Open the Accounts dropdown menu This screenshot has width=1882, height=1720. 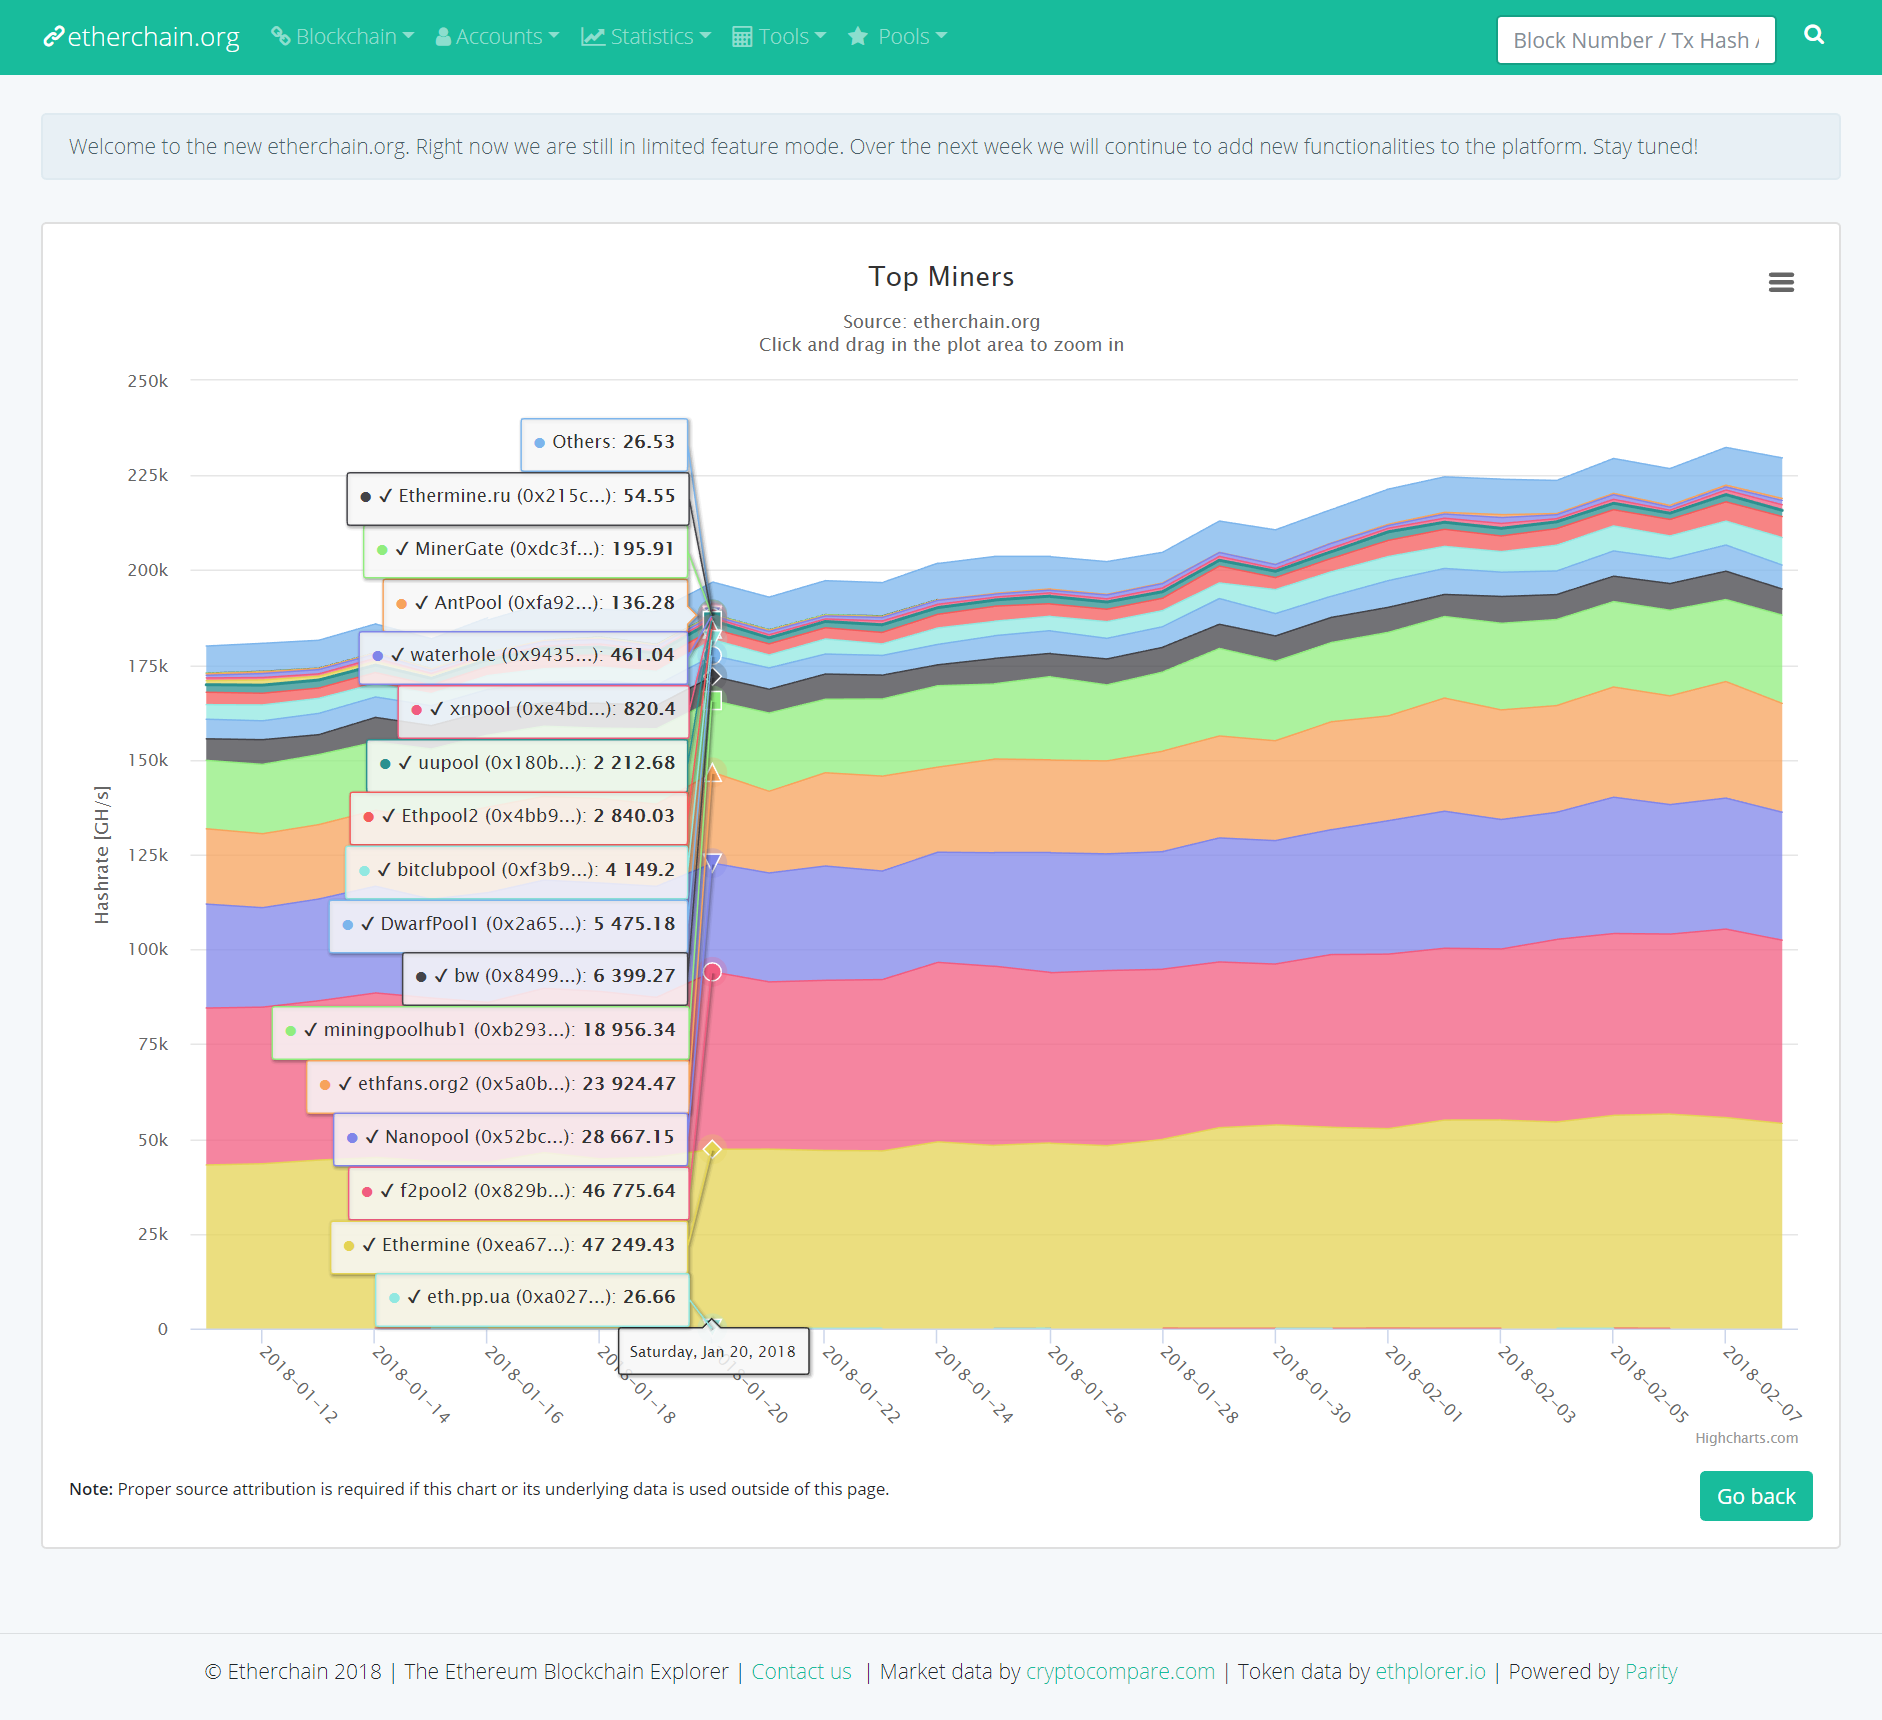pos(497,37)
